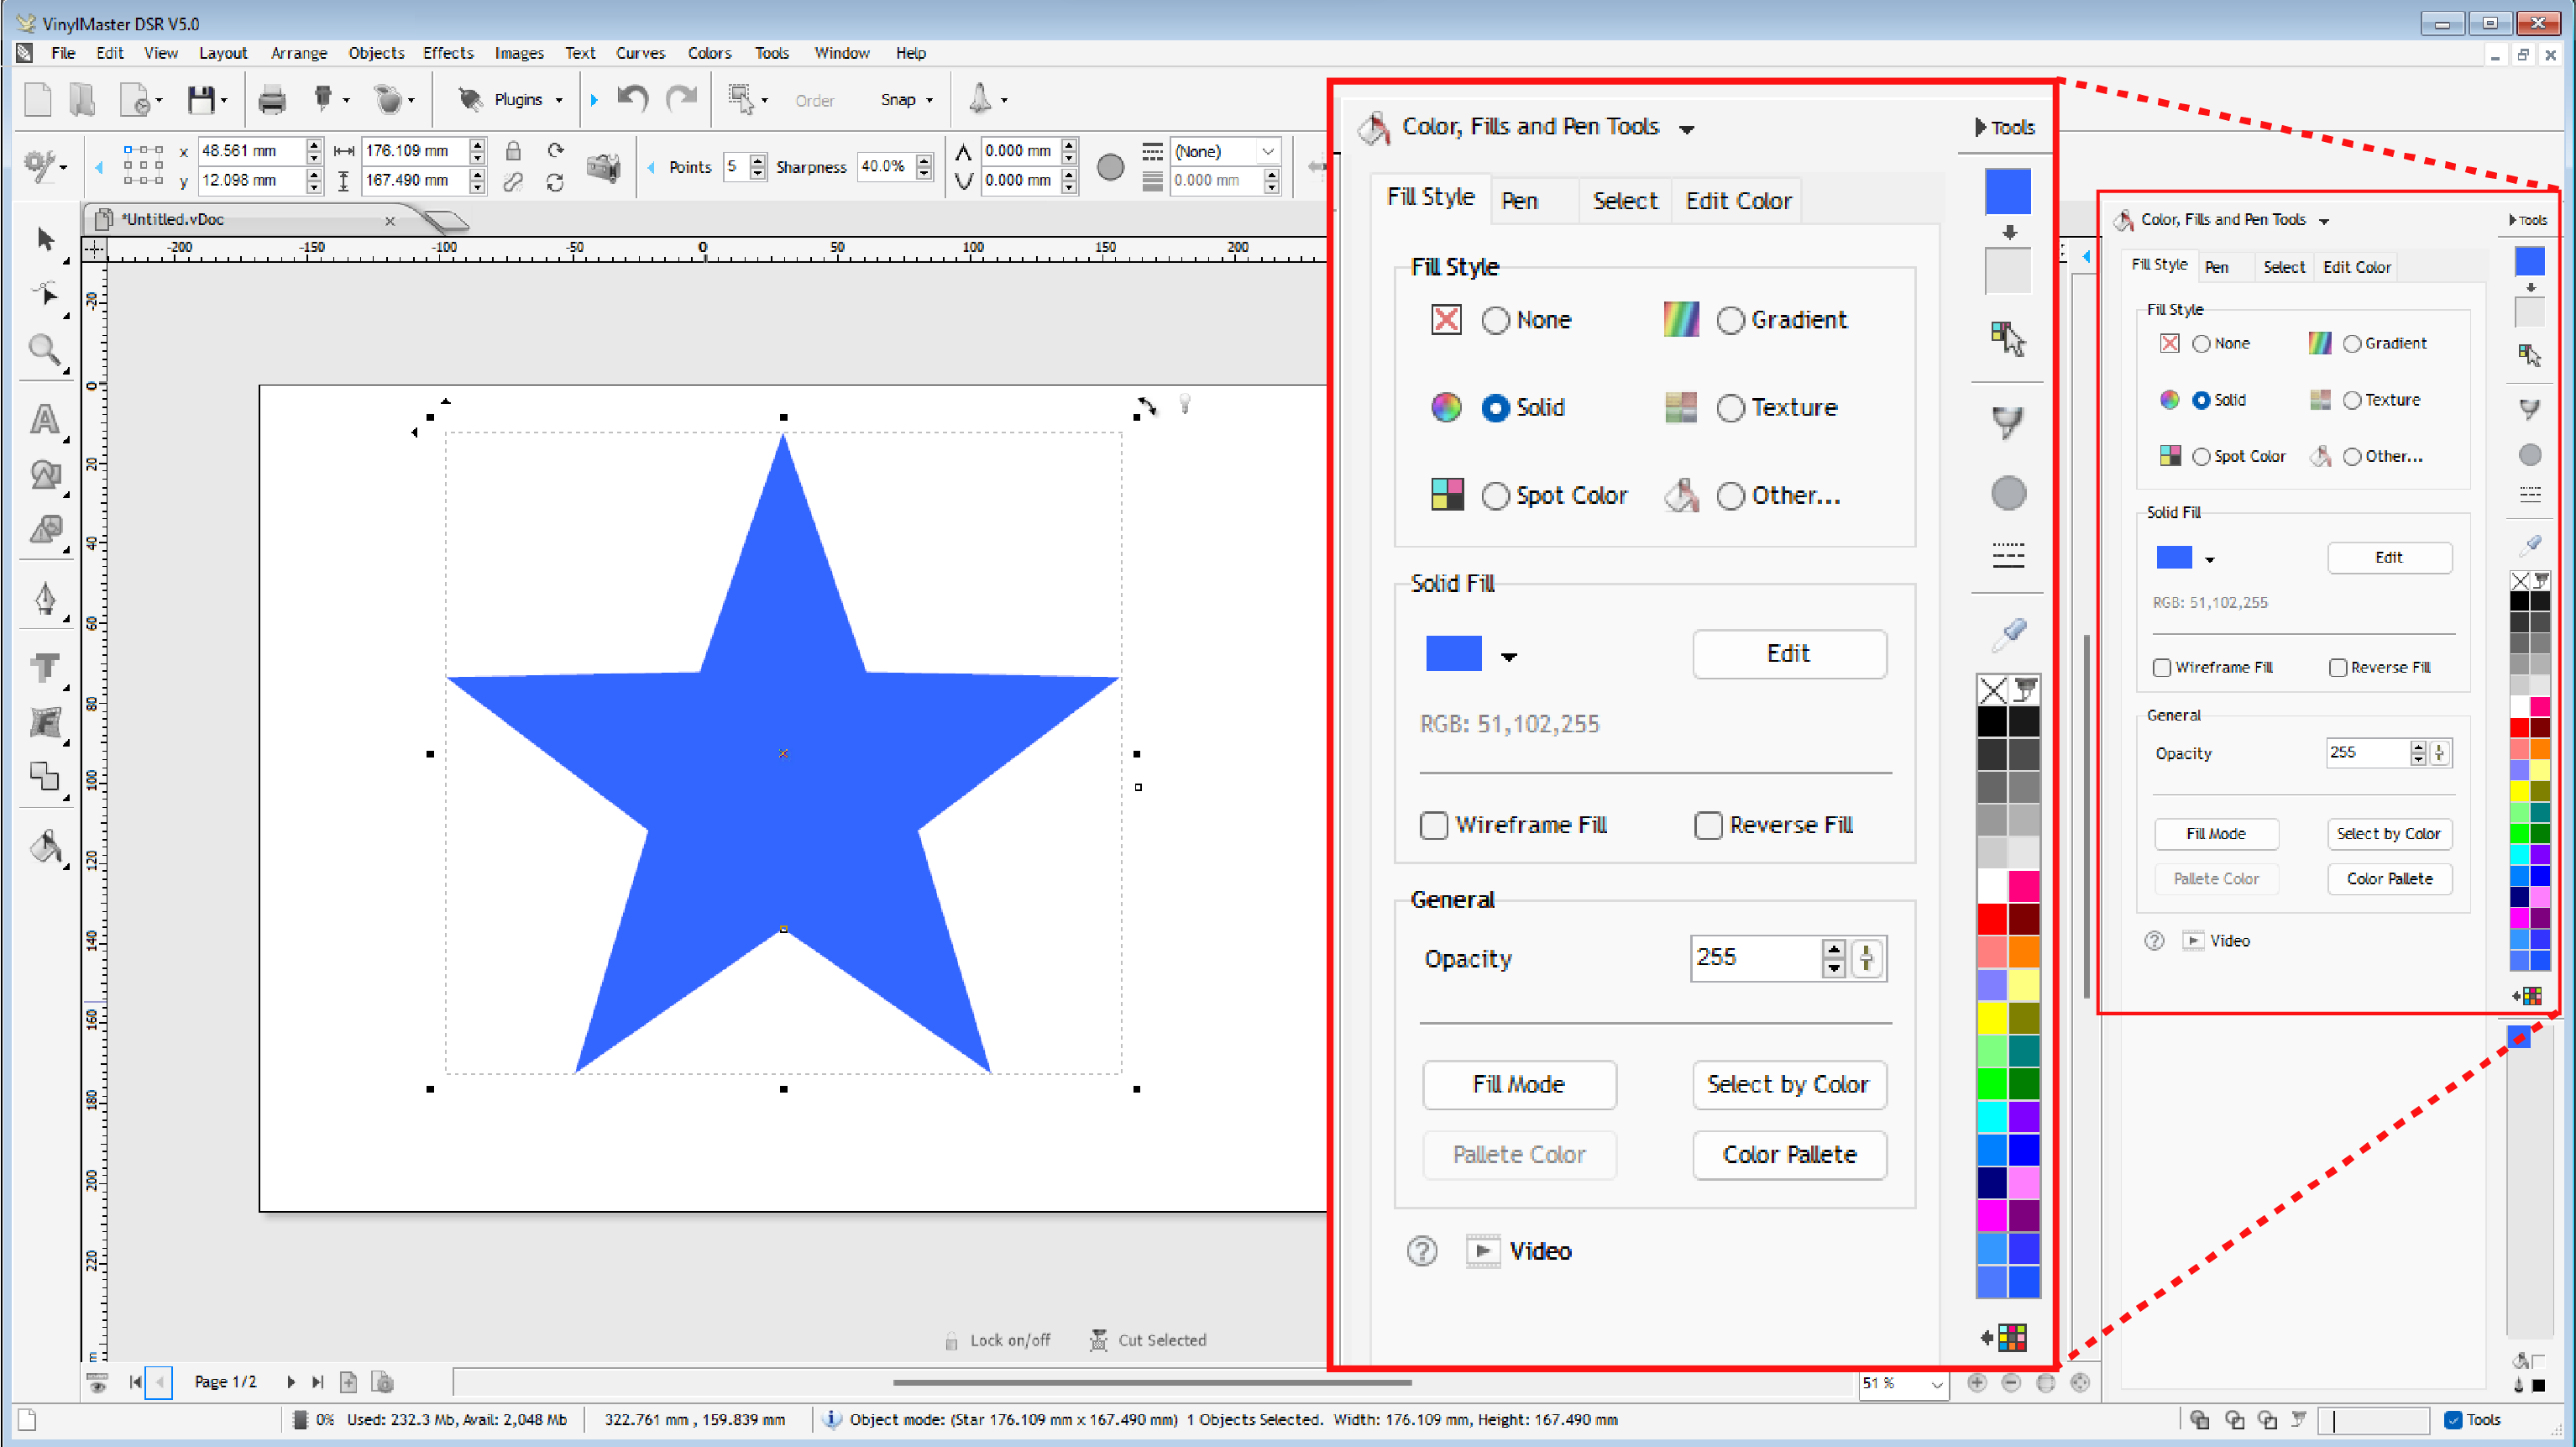Click the help question mark in the enlarged panel

pyautogui.click(x=1422, y=1251)
